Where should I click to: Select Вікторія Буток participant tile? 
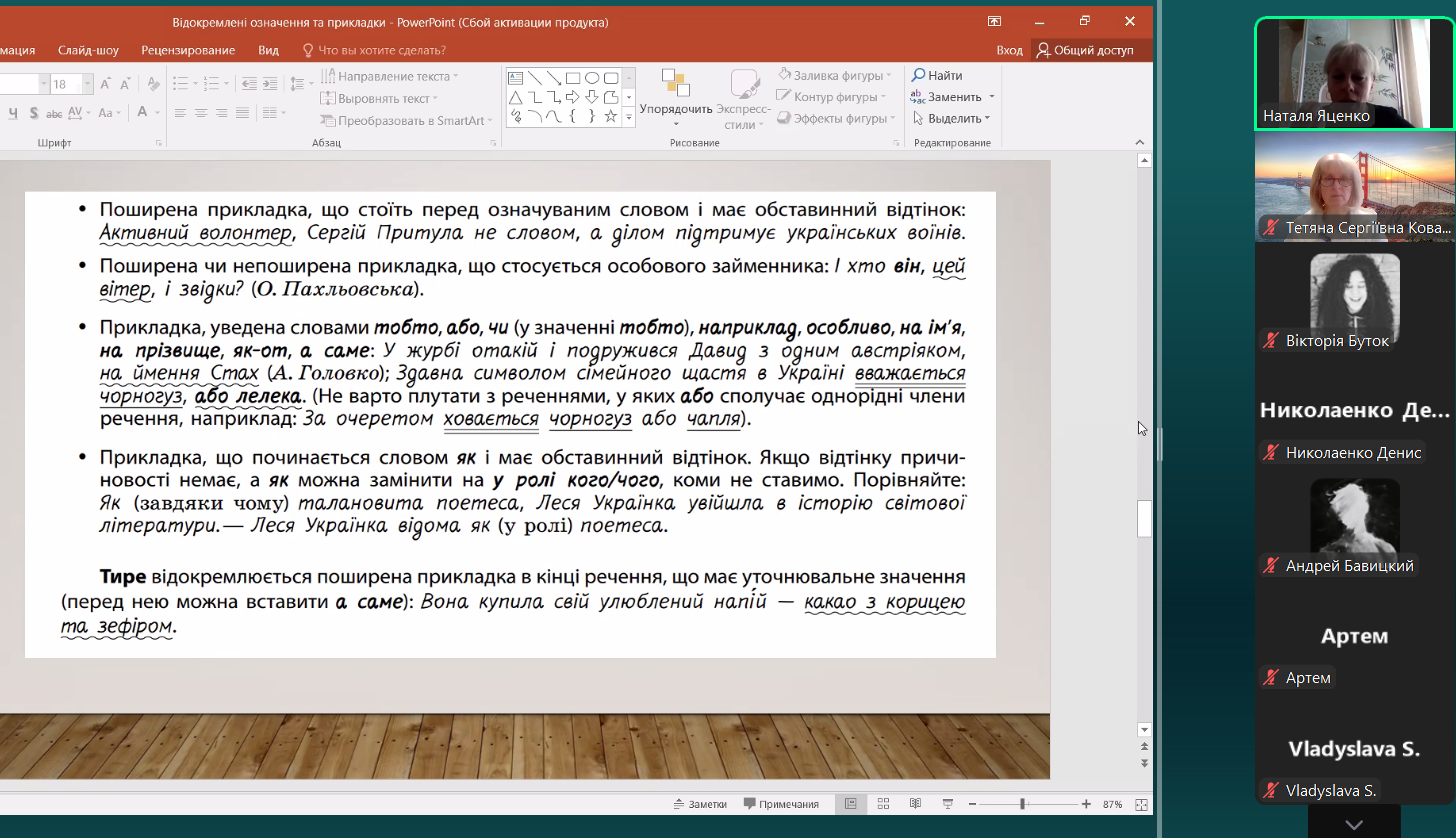(x=1355, y=299)
